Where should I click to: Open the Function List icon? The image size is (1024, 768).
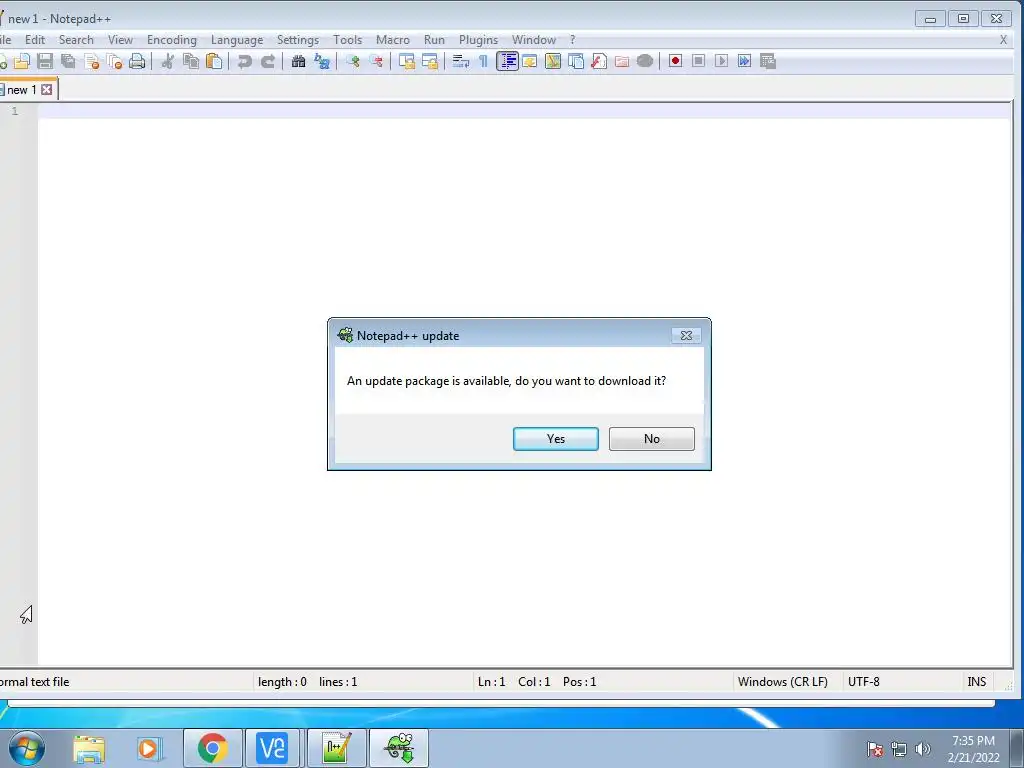pos(599,61)
